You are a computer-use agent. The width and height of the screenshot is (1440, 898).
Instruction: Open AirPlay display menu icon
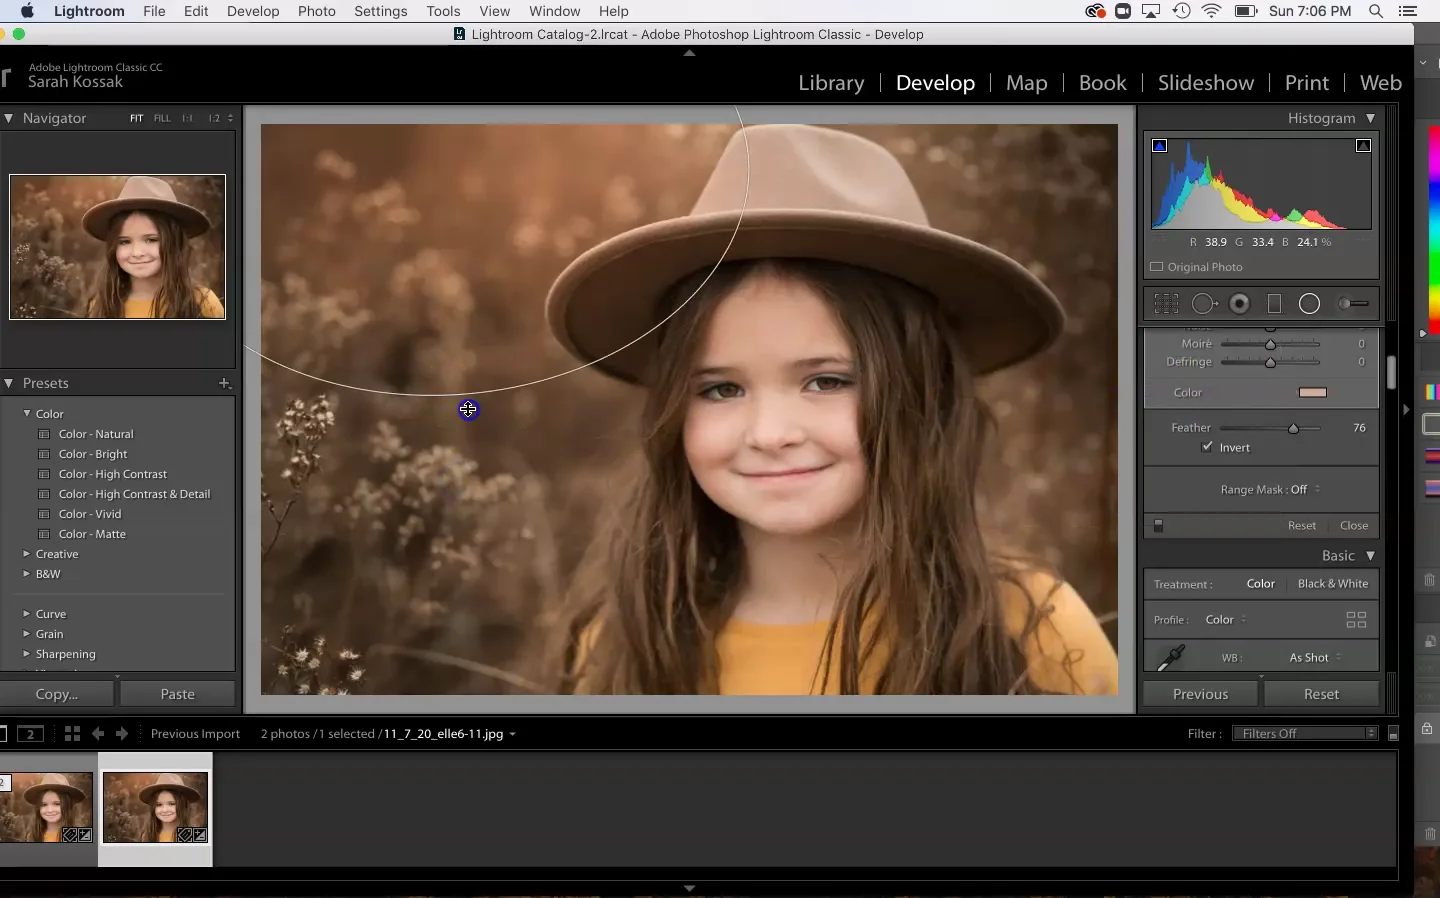(1151, 11)
